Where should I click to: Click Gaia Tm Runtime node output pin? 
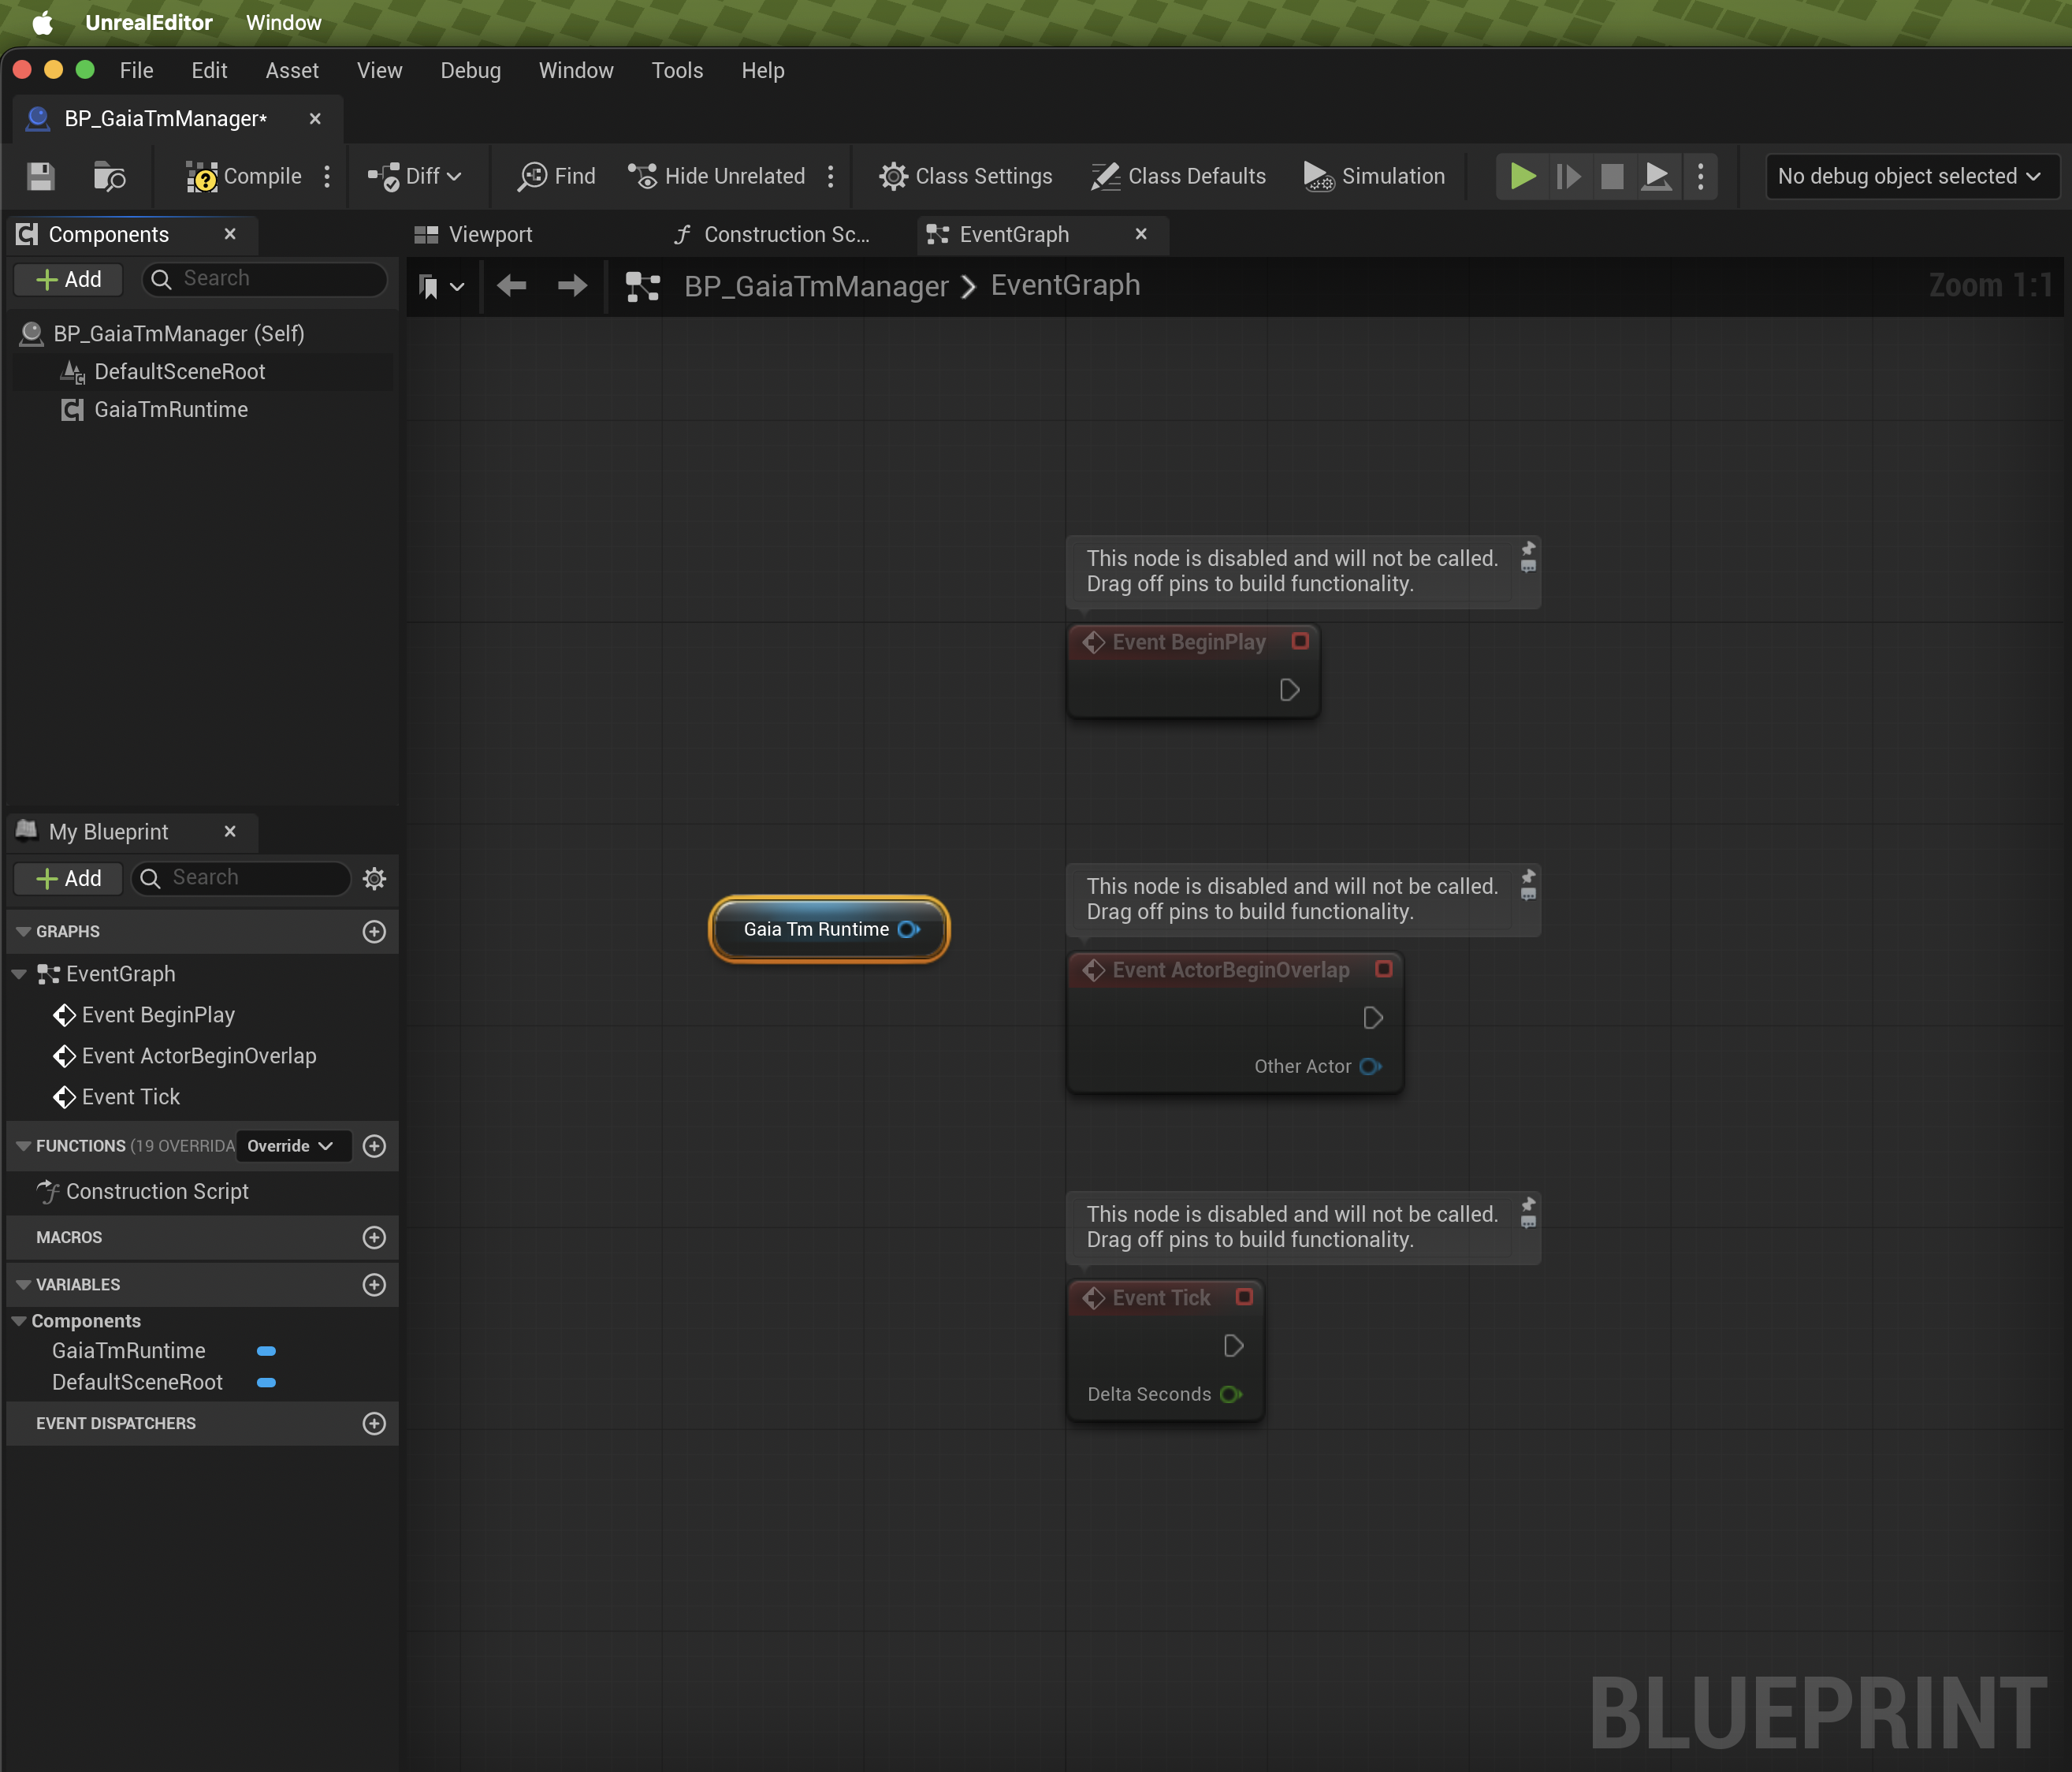[x=908, y=930]
